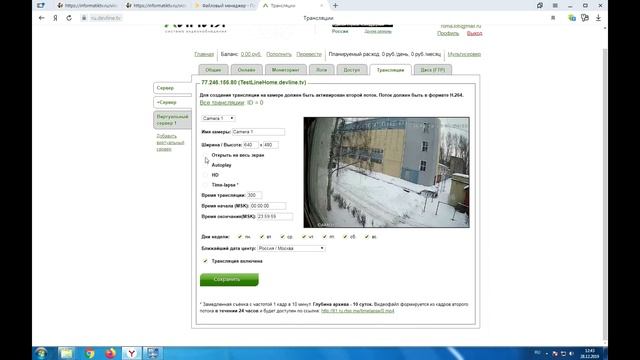Open the 'Россия / Москва' data center dropdown
The width and height of the screenshot is (640, 360).
[291, 248]
